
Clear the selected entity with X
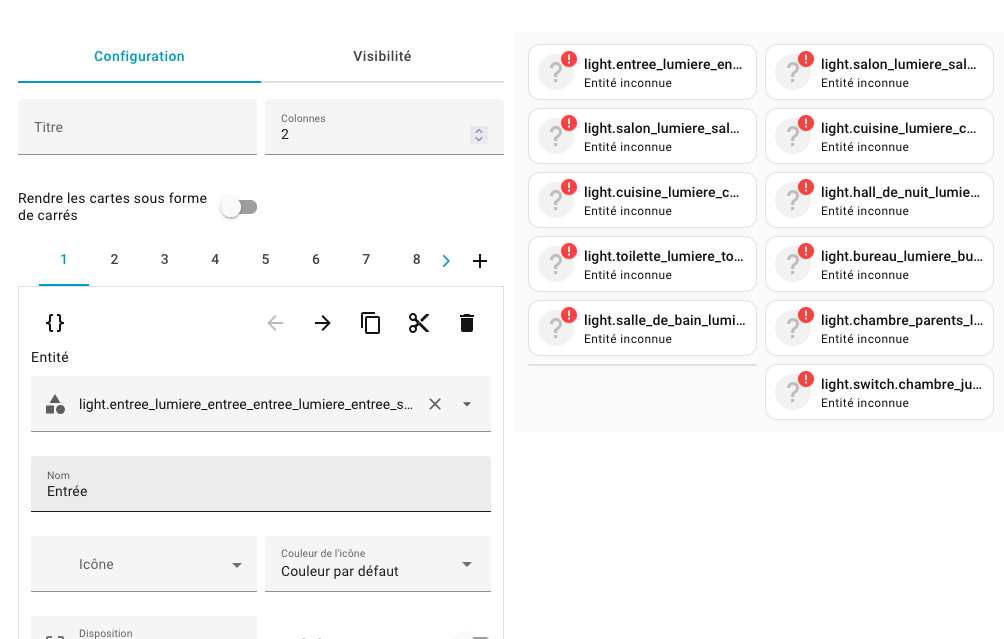(435, 404)
